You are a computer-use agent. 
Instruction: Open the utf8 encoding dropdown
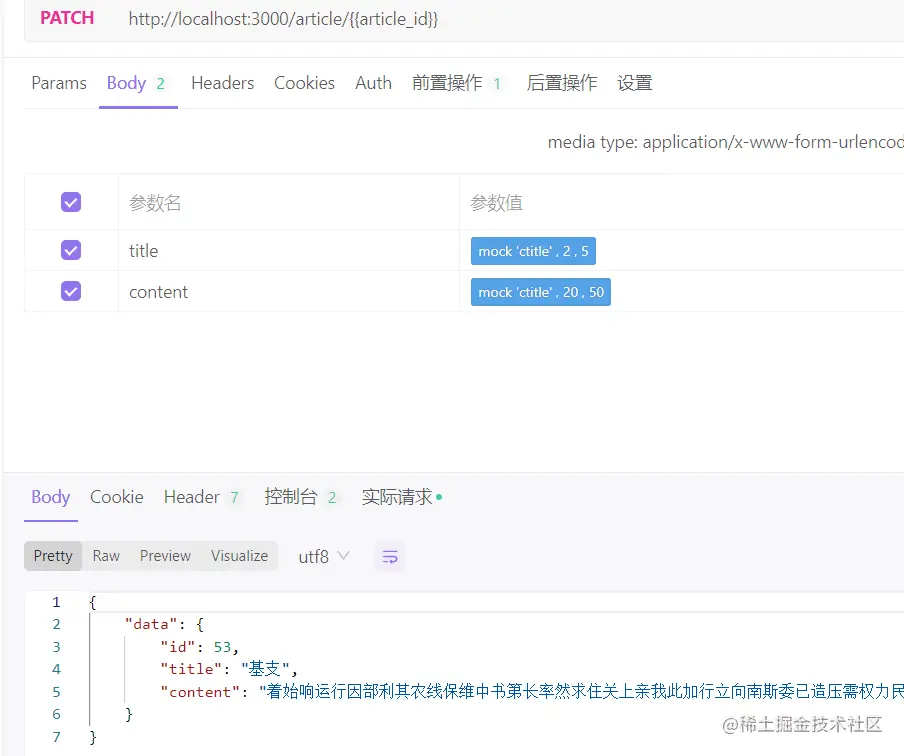323,556
